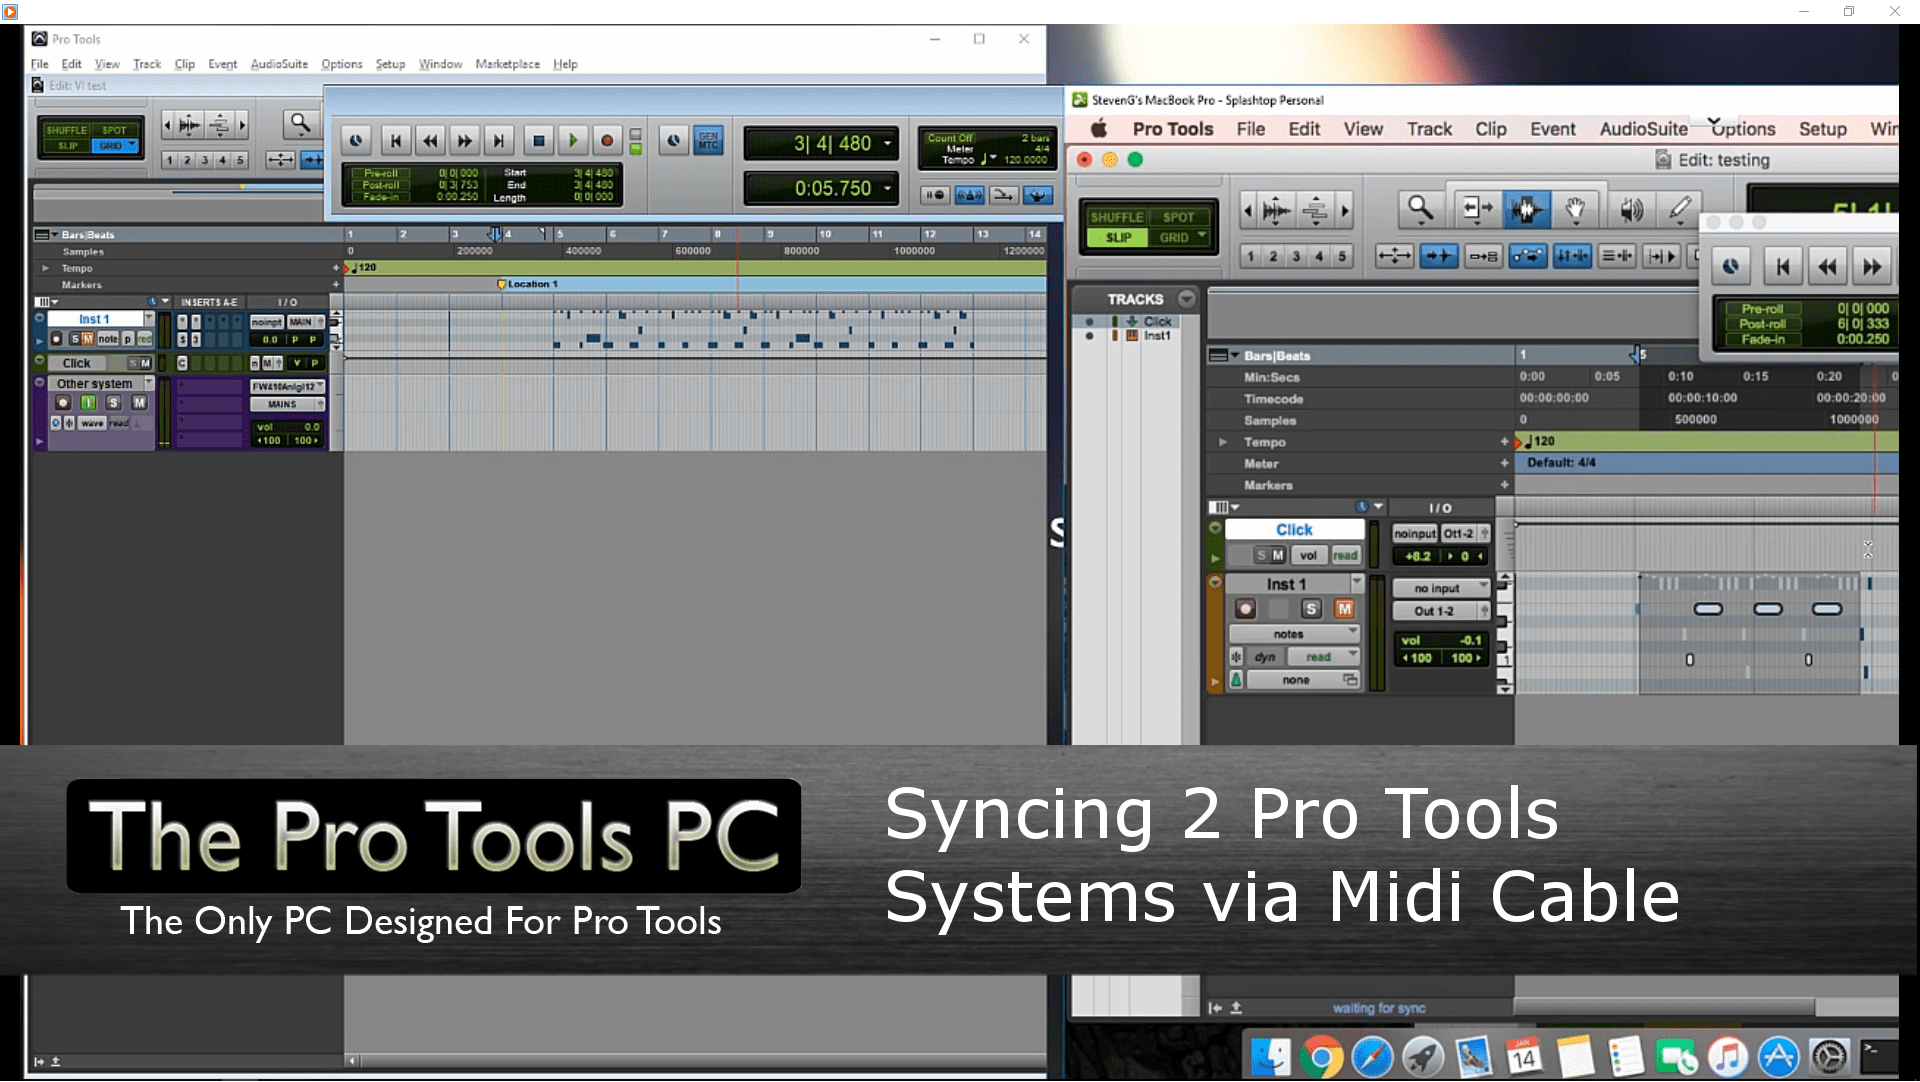
Task: Choose the Zoomer magnifier tool on Mac
Action: tap(1420, 209)
